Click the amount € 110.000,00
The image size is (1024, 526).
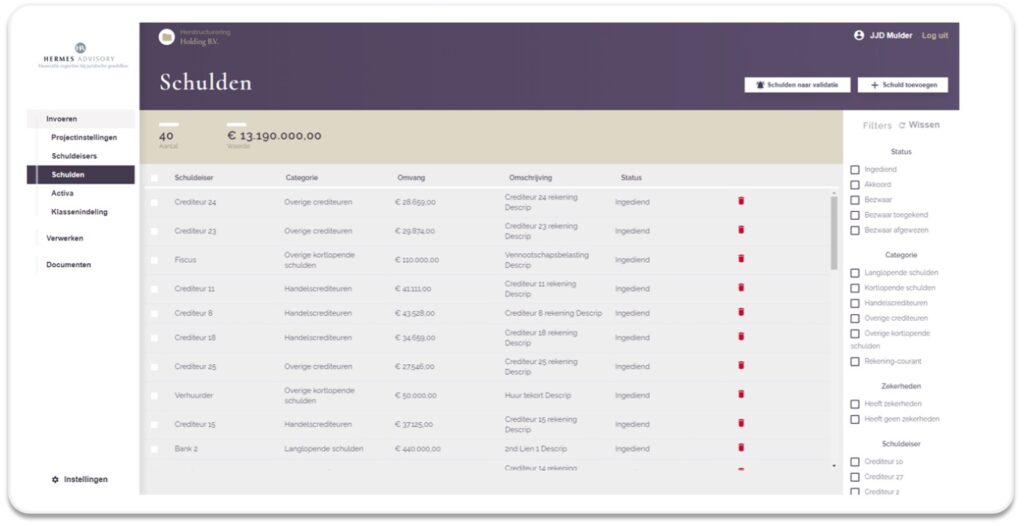click(x=417, y=260)
